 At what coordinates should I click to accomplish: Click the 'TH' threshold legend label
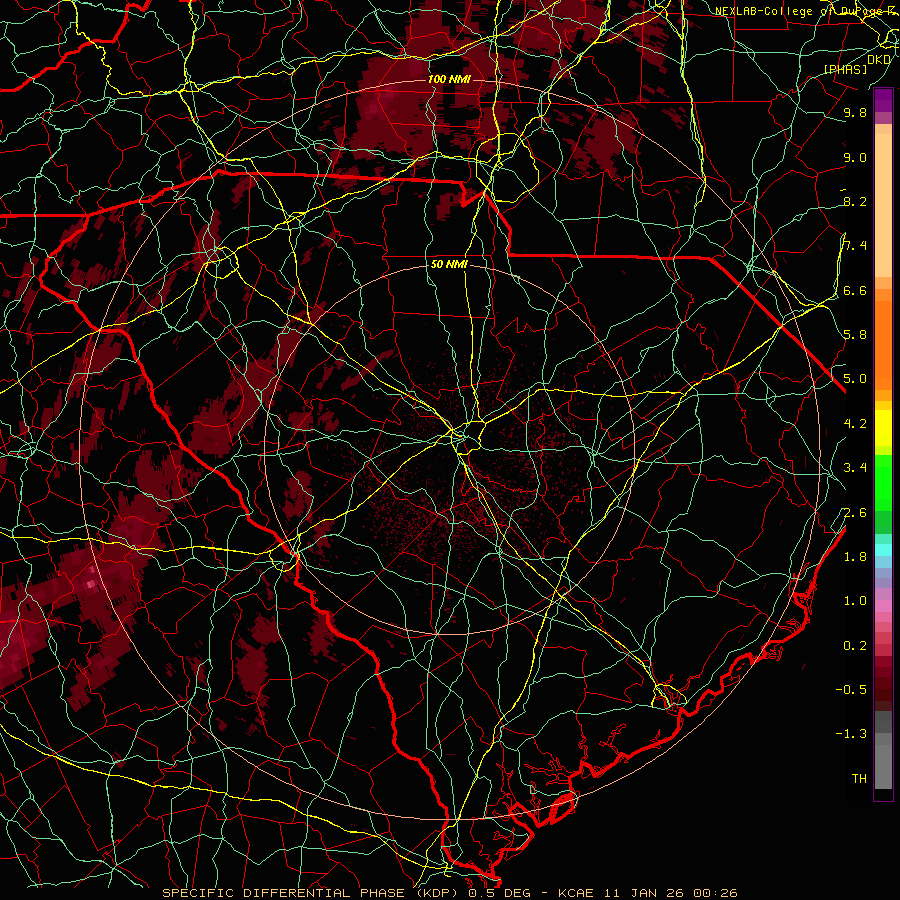tap(859, 779)
